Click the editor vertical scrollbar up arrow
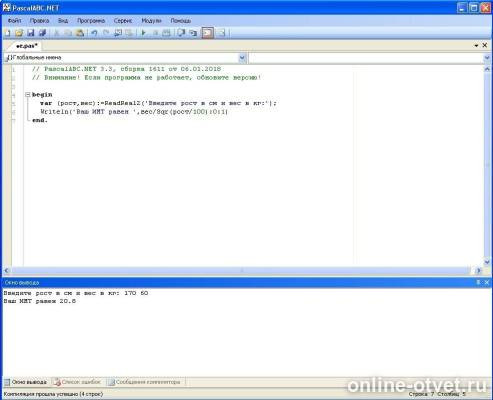The width and height of the screenshot is (493, 400). (x=487, y=69)
